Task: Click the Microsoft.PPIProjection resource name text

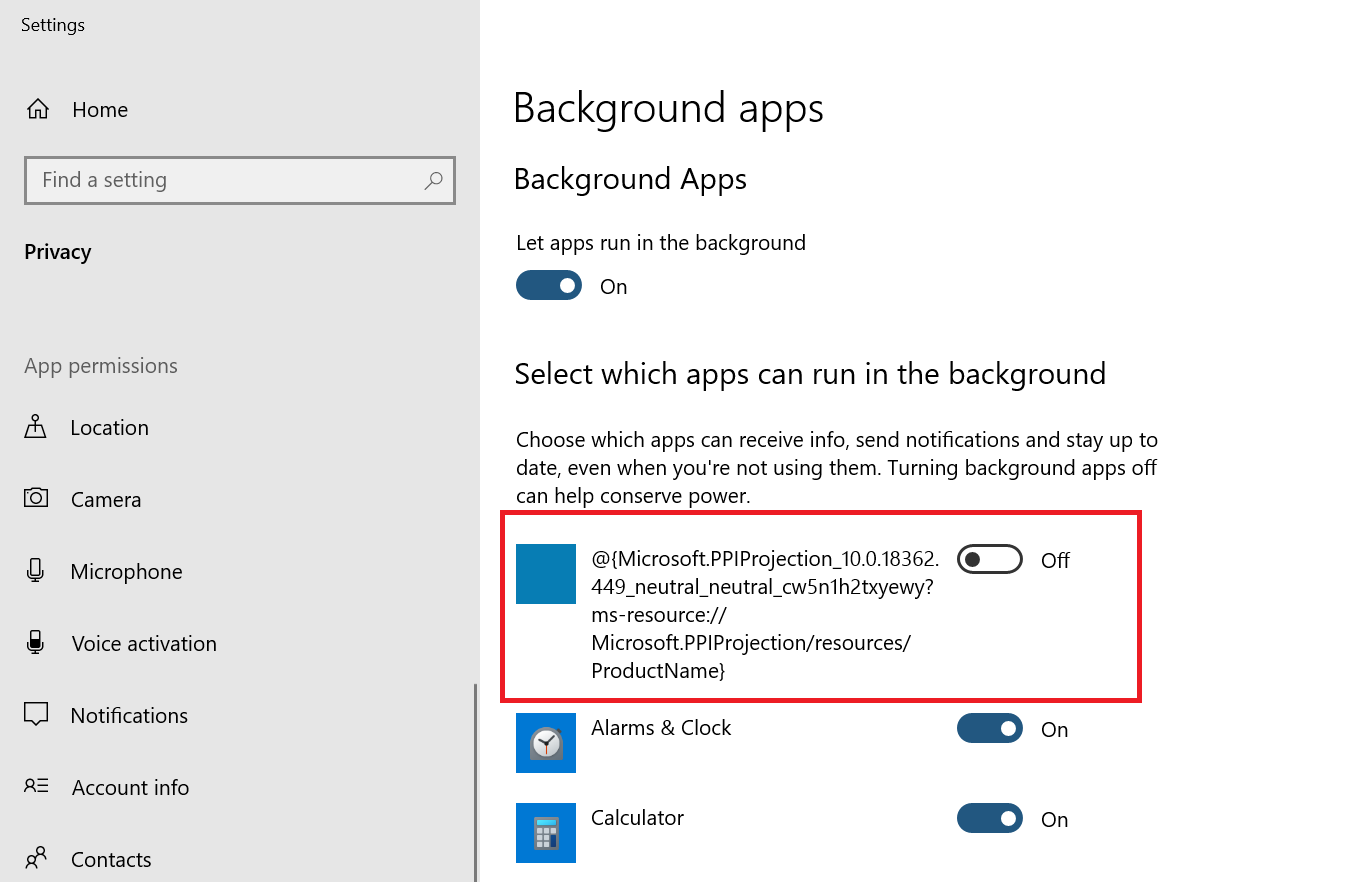Action: click(763, 615)
